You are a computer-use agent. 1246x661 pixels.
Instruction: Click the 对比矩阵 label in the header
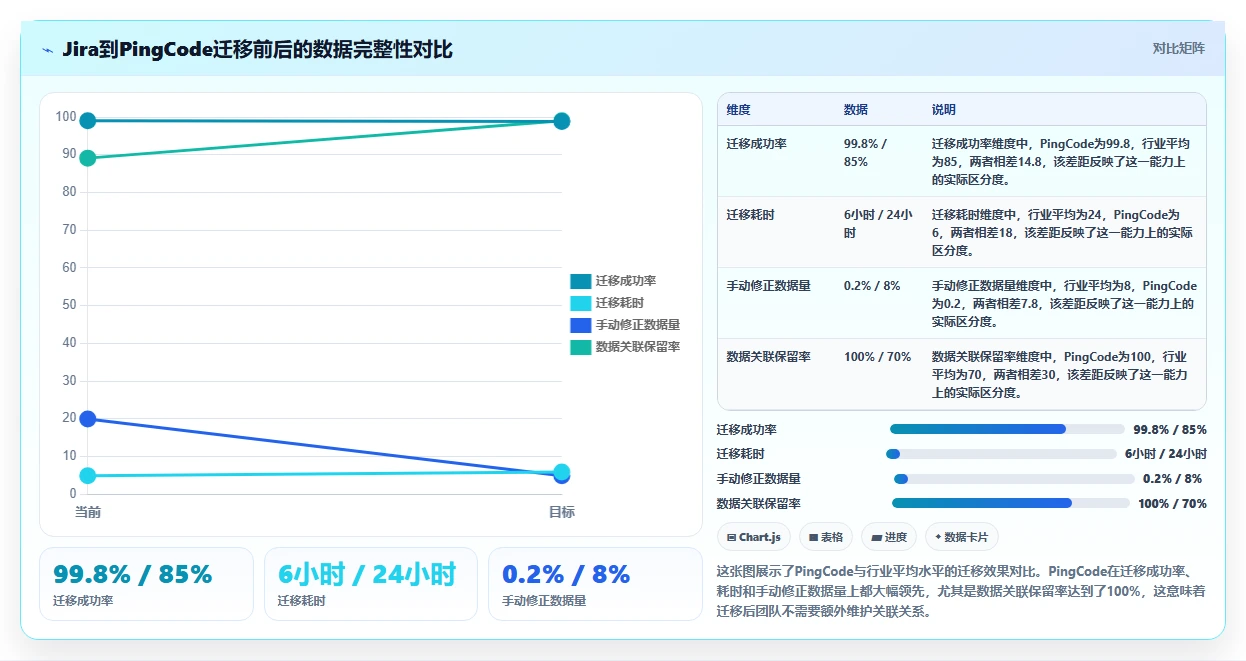(x=1179, y=48)
